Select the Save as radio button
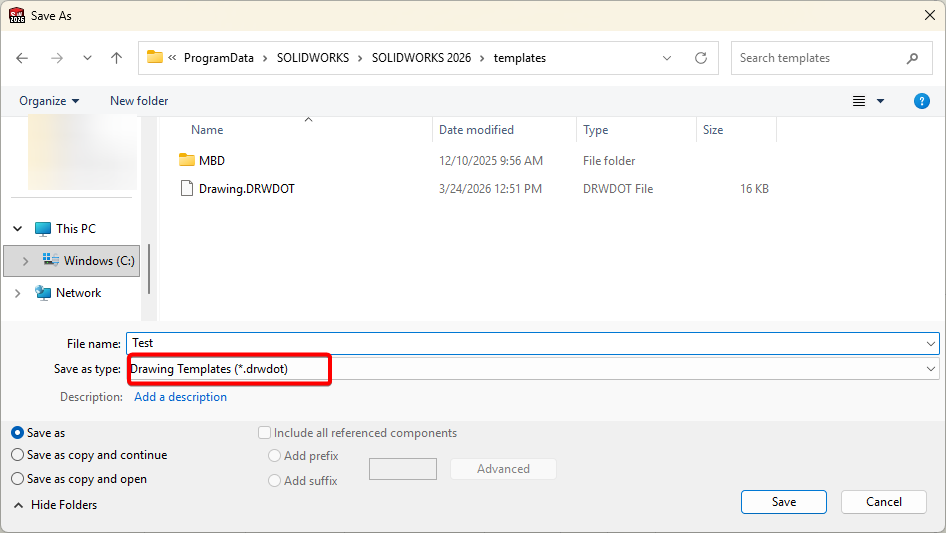946x533 pixels. 17,433
